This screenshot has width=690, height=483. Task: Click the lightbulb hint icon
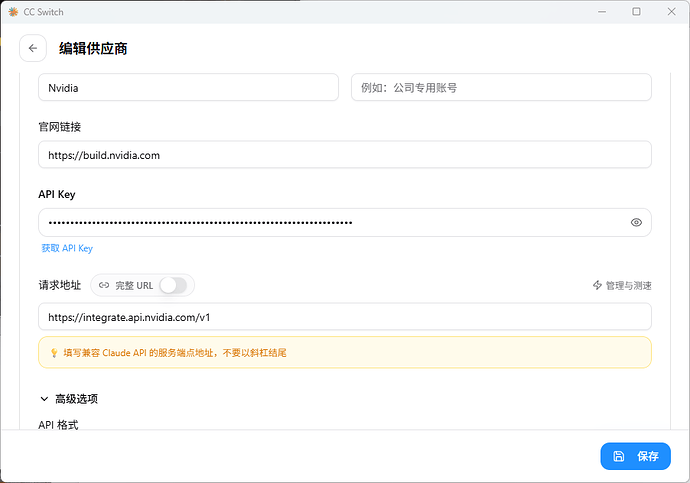pos(54,353)
